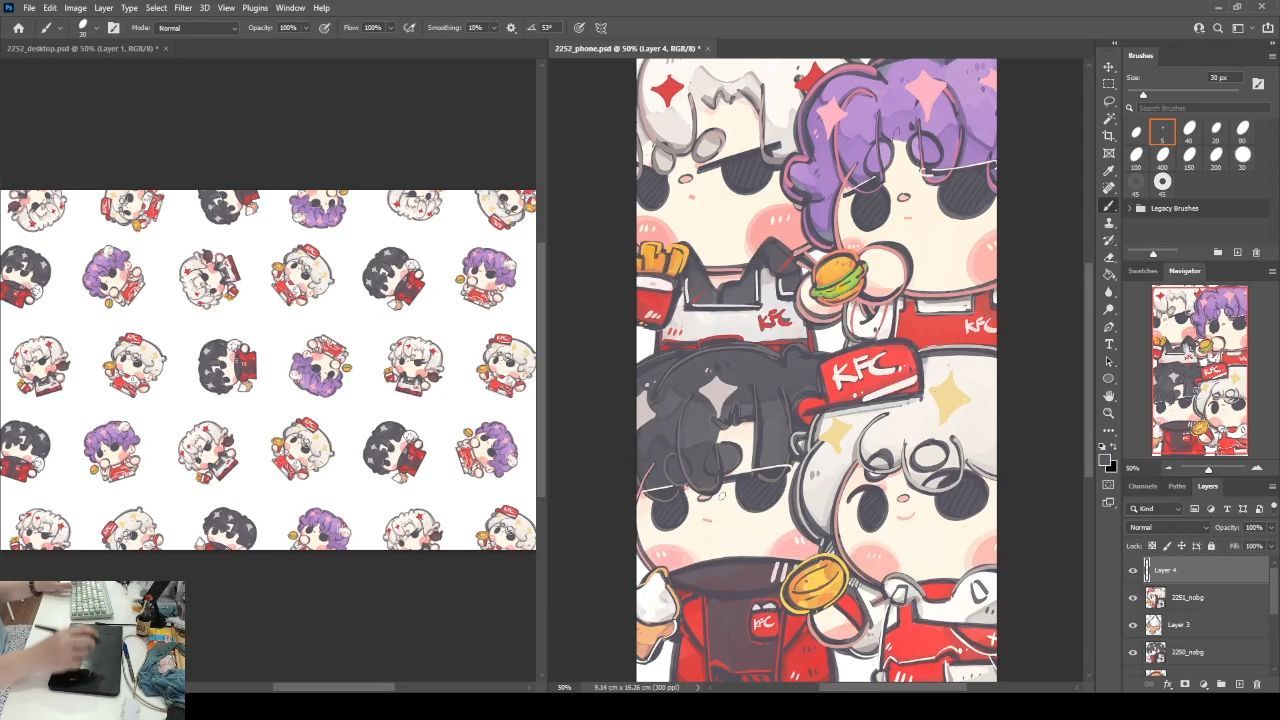The height and width of the screenshot is (720, 1280).
Task: Select the Lasso tool
Action: (x=1108, y=102)
